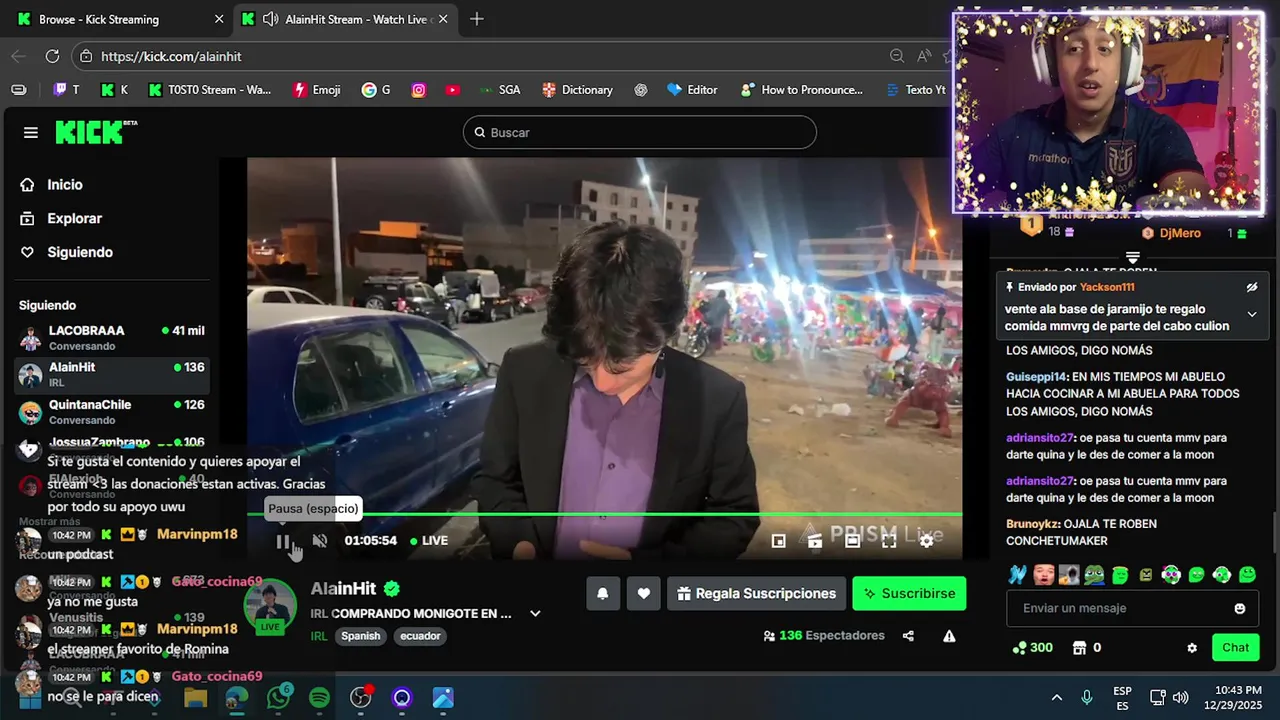Open a new browser tab
Viewport: 1280px width, 720px height.
[x=477, y=19]
